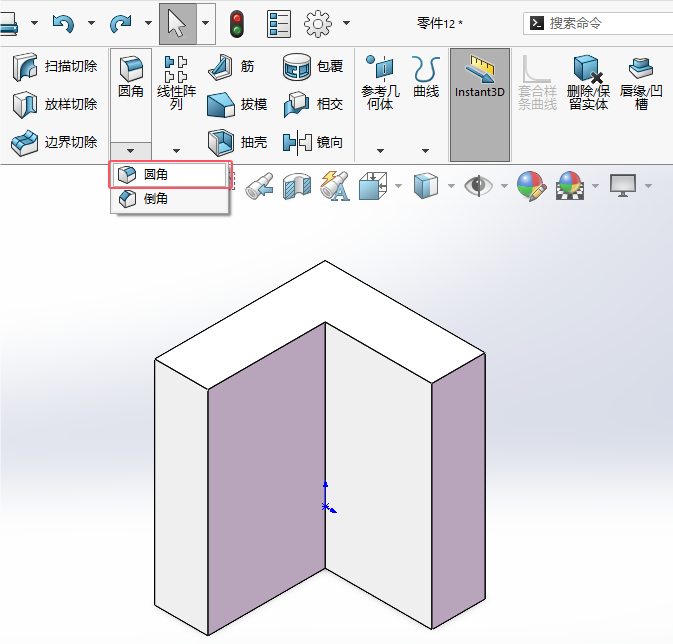
Task: Select the left purple face of the model
Action: coord(266,477)
